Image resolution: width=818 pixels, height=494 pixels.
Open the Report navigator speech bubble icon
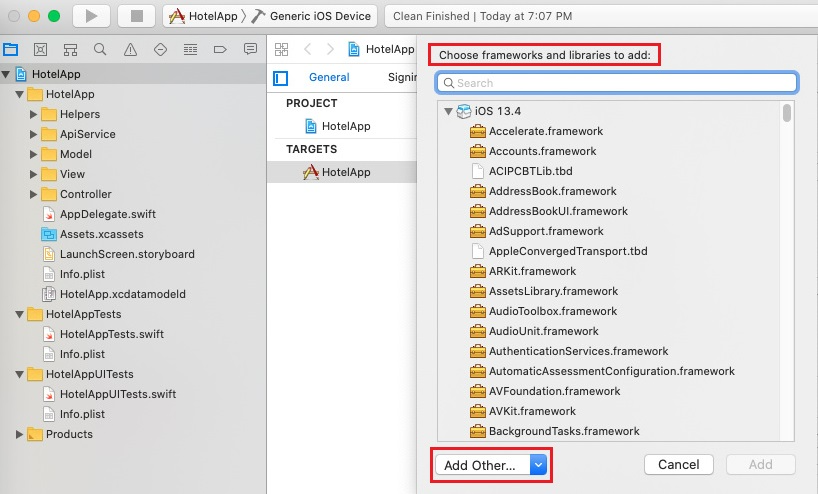[x=250, y=50]
